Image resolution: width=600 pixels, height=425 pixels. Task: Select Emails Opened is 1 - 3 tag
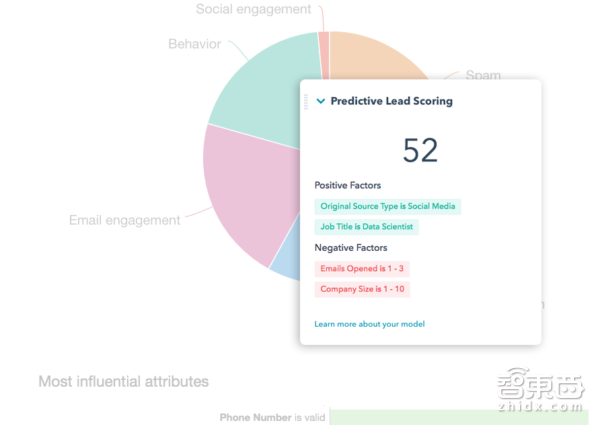coord(361,269)
